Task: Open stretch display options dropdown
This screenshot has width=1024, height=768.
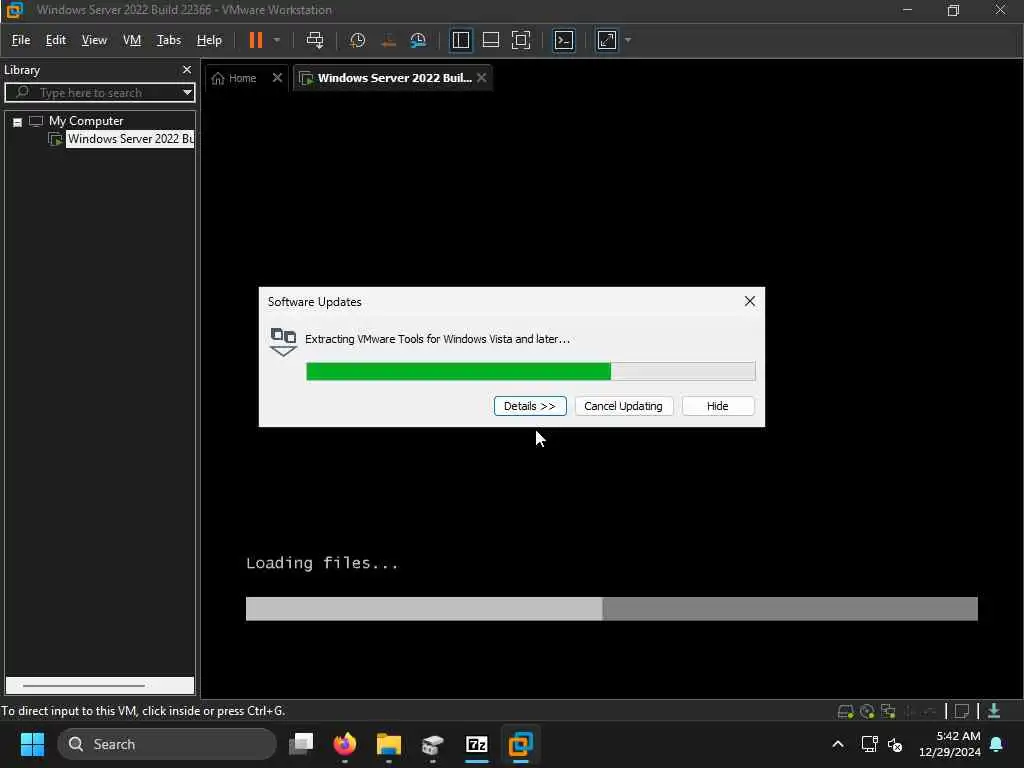Action: pos(628,40)
